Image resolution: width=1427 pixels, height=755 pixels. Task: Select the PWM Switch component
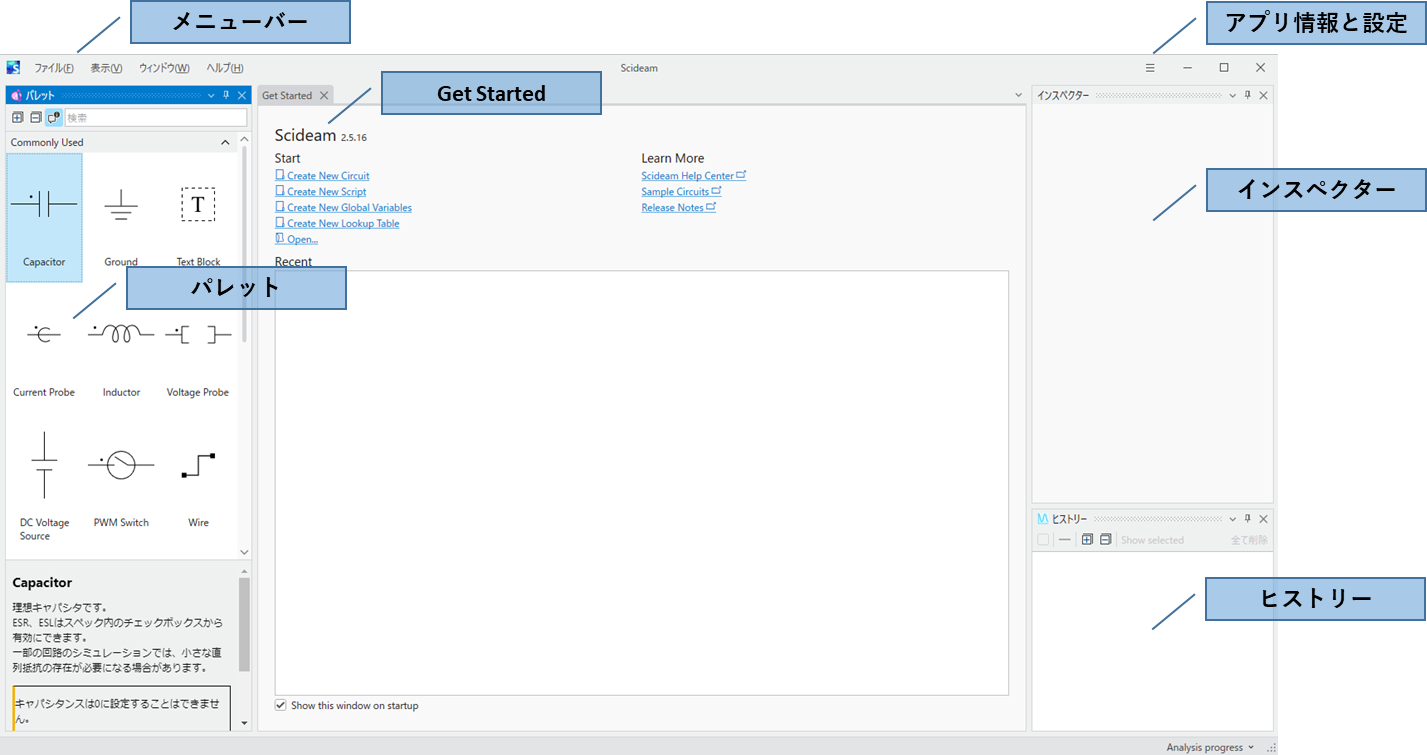tap(121, 480)
